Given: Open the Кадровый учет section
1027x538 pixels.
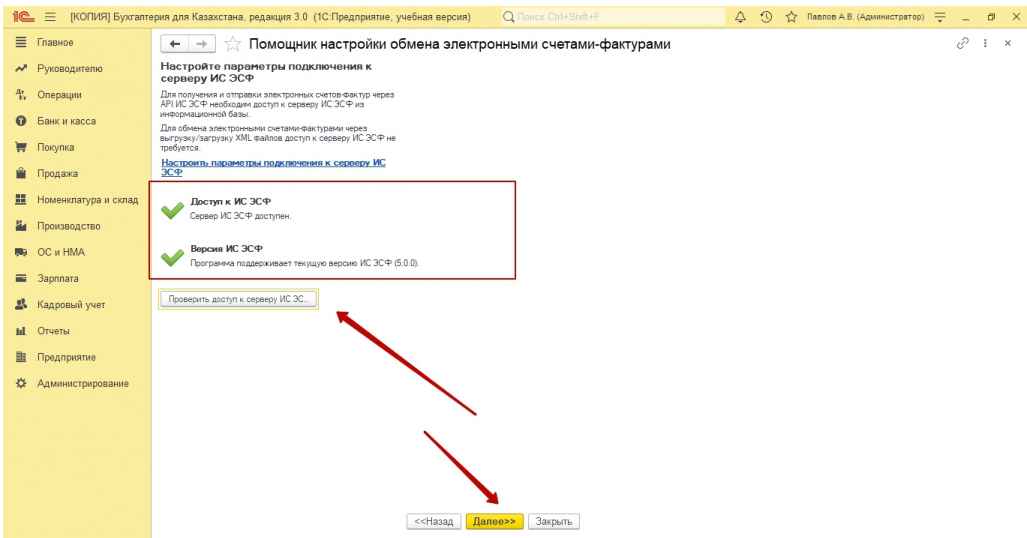Looking at the screenshot, I should [71, 304].
